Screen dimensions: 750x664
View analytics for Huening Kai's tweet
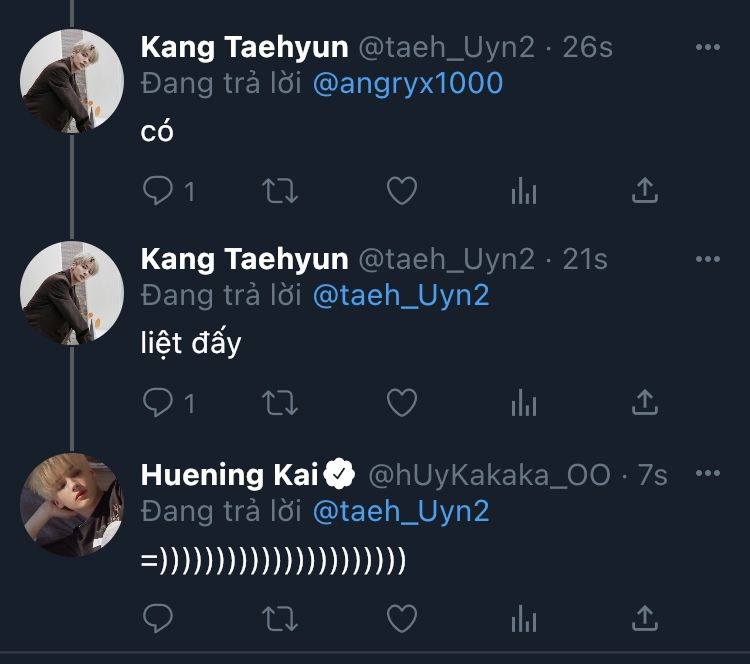[x=524, y=617]
